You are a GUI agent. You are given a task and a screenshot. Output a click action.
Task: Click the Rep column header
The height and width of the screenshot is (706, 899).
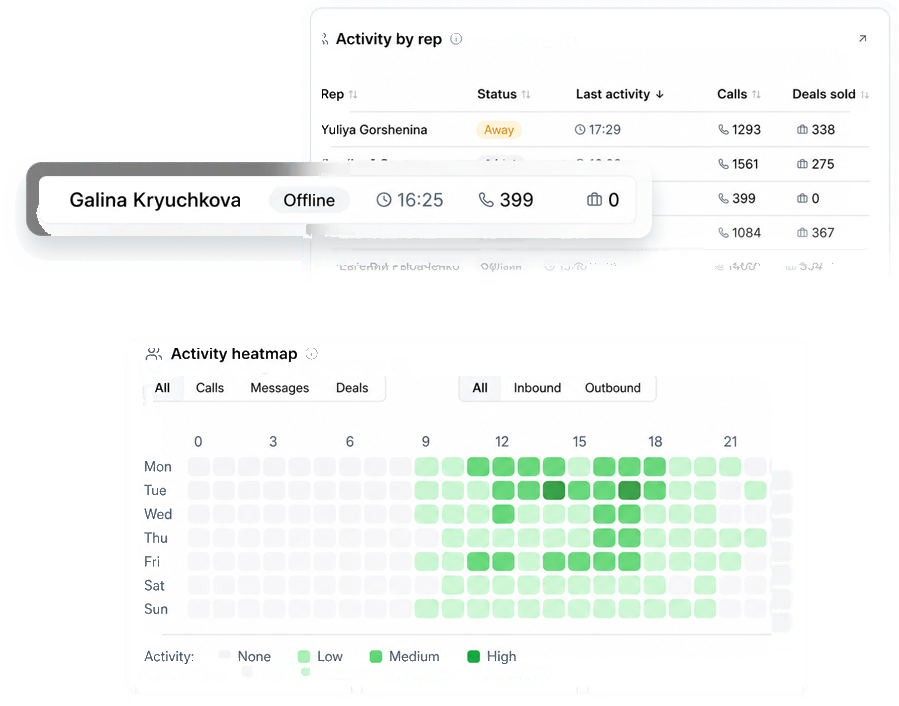pyautogui.click(x=333, y=94)
